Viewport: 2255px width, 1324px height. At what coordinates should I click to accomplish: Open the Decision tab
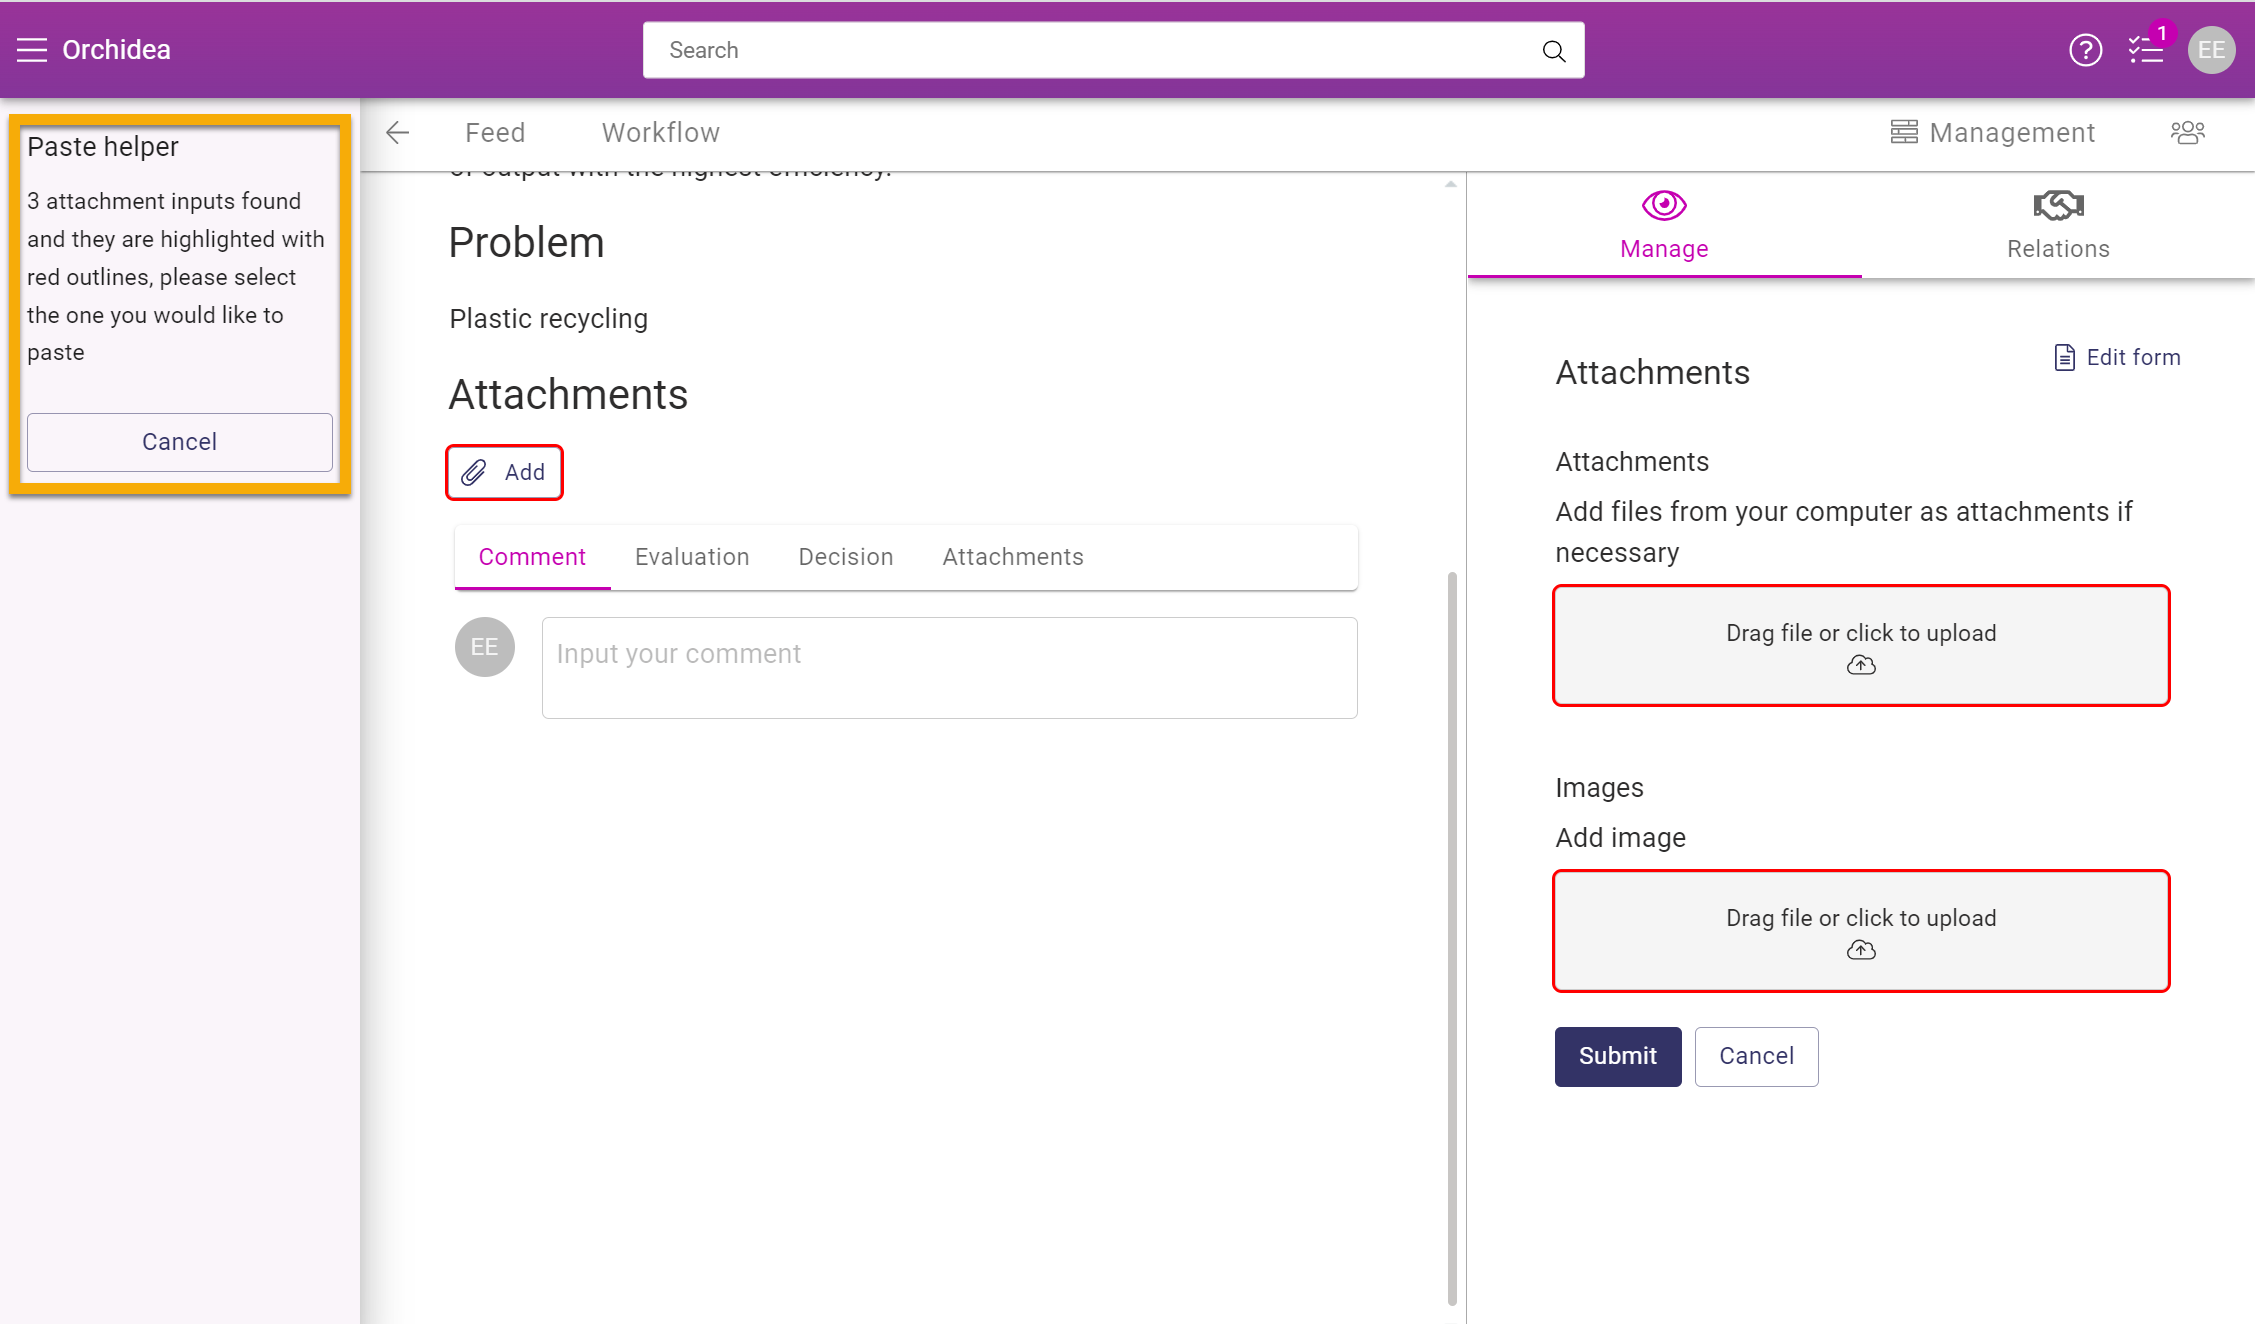coord(845,557)
